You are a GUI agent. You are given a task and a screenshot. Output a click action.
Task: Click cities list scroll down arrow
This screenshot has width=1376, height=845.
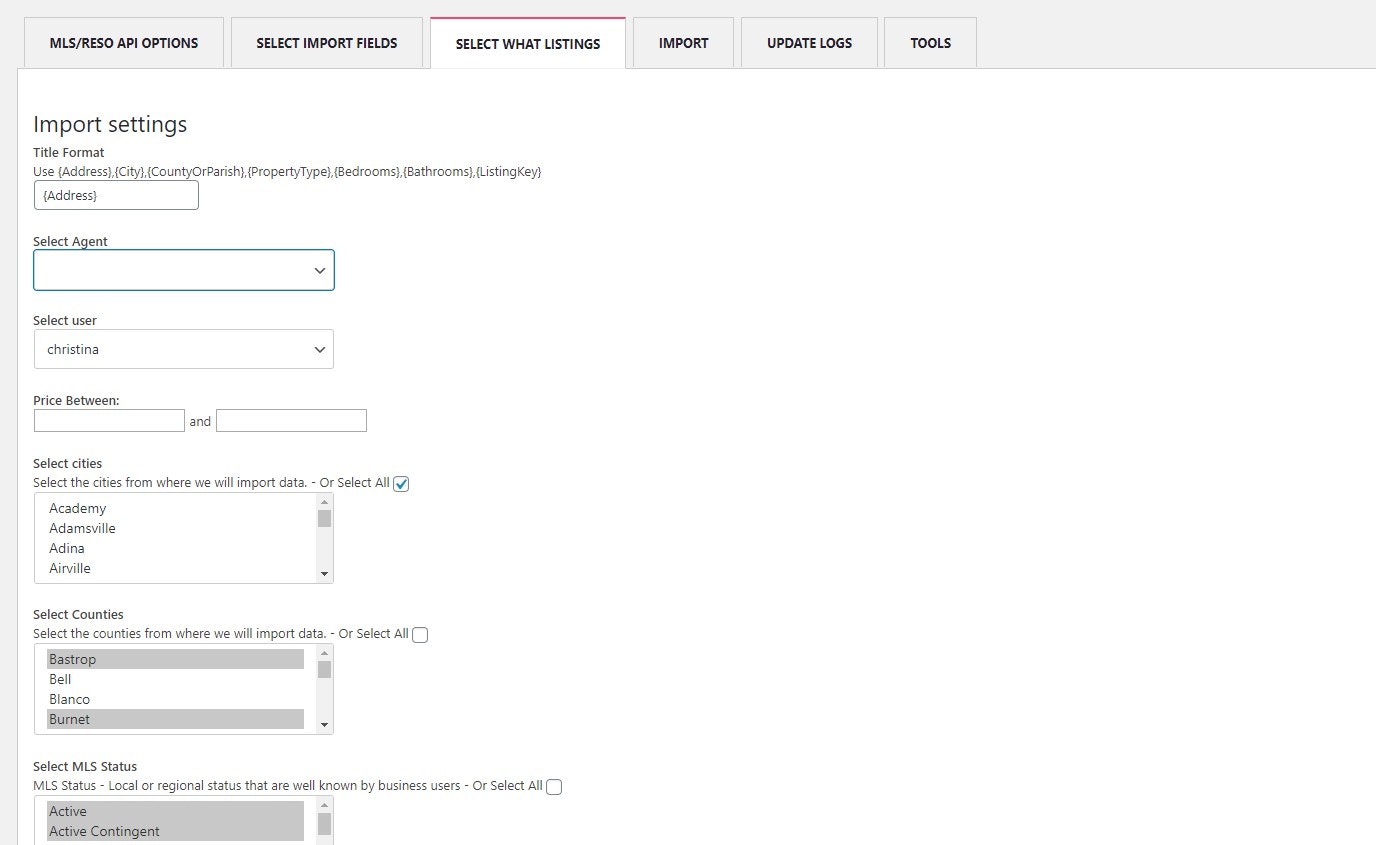(324, 574)
